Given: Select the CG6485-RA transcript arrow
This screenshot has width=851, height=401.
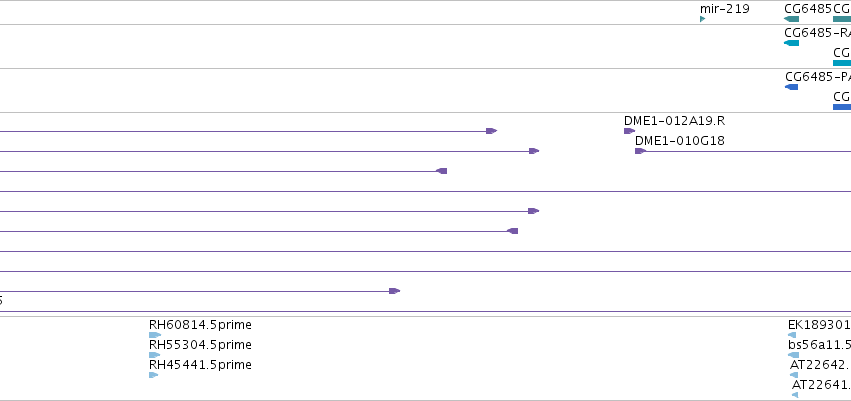Looking at the screenshot, I should coord(791,43).
